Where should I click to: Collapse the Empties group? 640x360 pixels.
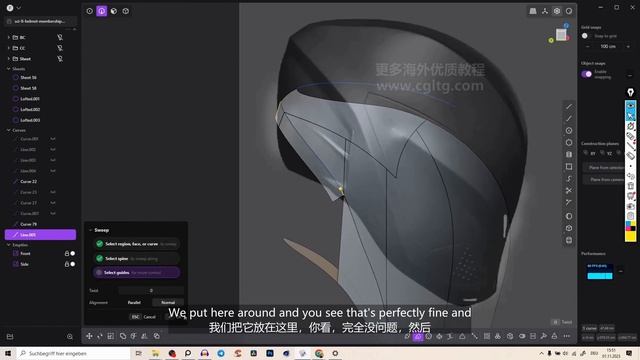click(x=9, y=245)
